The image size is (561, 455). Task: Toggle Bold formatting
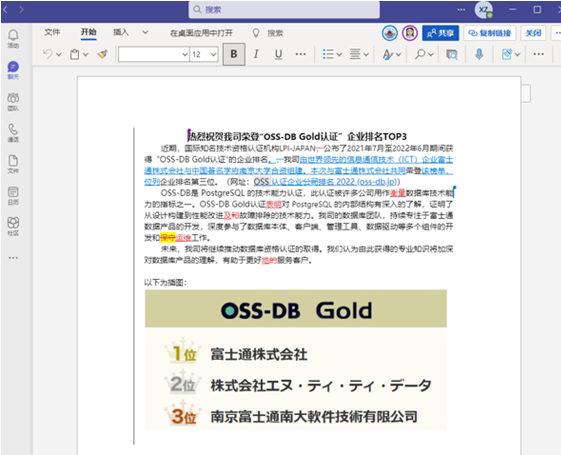tap(234, 54)
